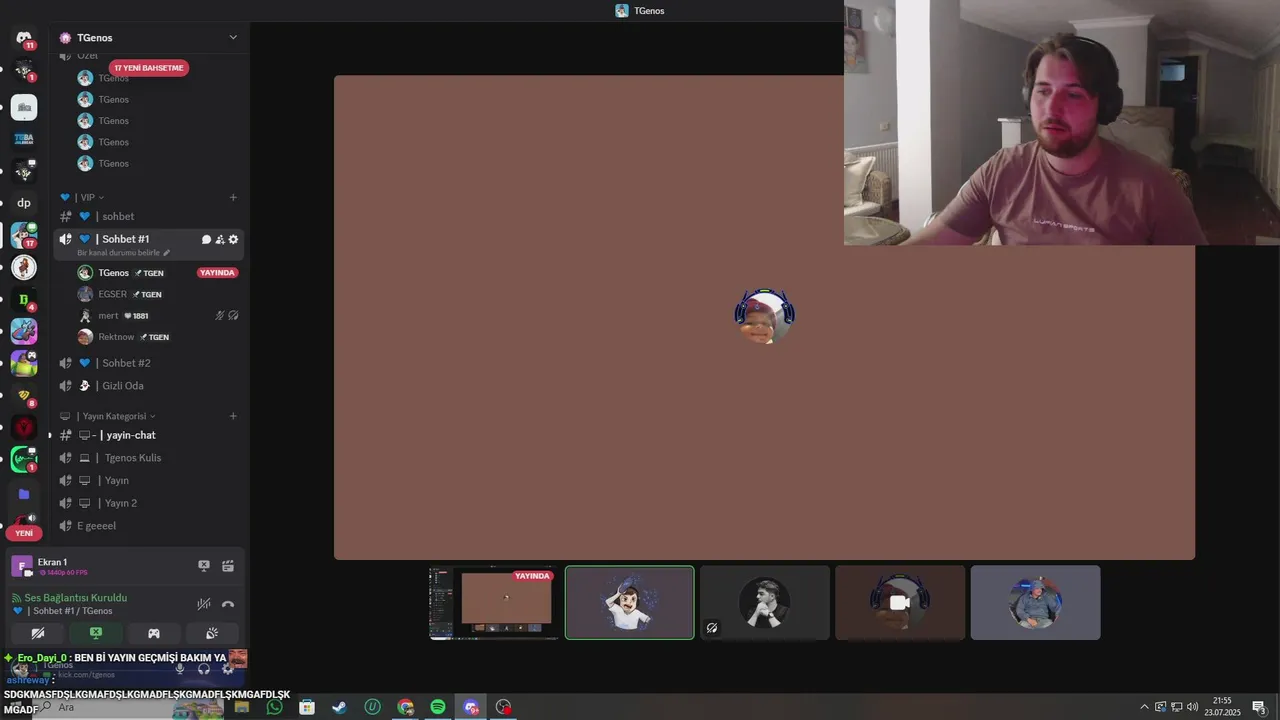This screenshot has height=720, width=1280.
Task: Join the Tgenos Kulis voice channel
Action: click(149, 458)
